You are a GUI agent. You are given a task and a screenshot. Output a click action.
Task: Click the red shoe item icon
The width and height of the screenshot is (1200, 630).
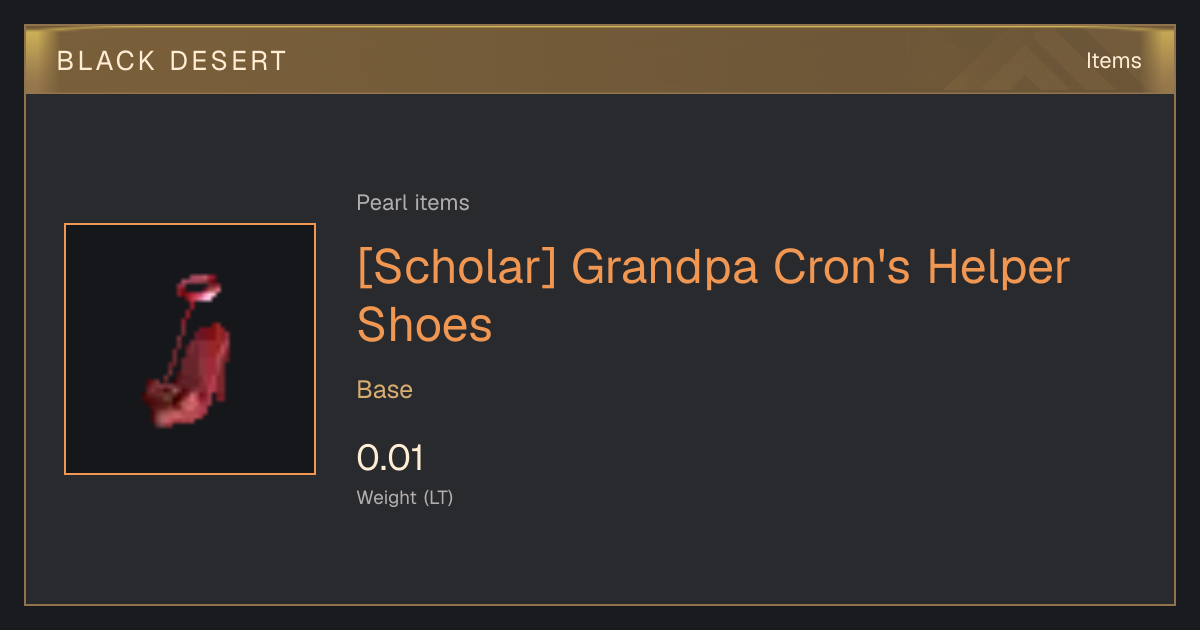click(x=189, y=350)
